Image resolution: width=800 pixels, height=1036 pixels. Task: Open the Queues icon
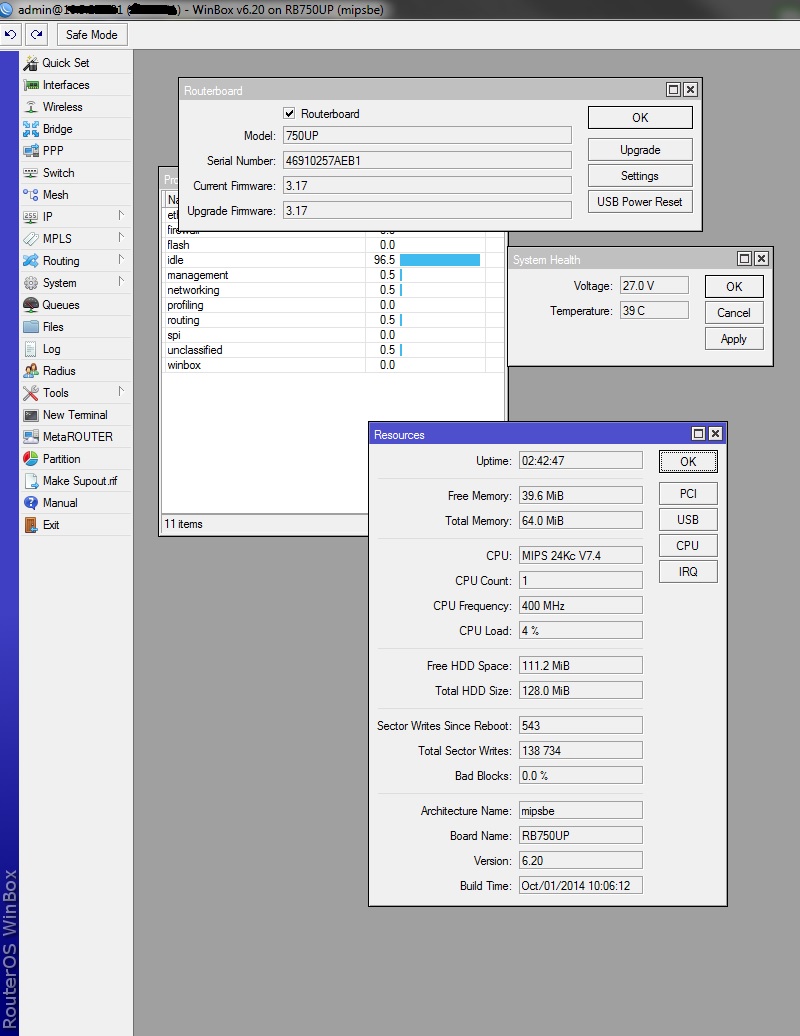click(x=31, y=305)
